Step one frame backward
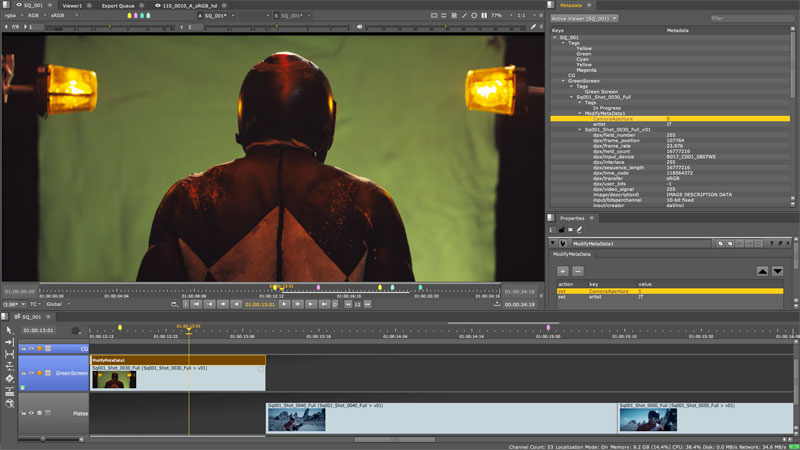Image resolution: width=800 pixels, height=450 pixels. (x=222, y=304)
